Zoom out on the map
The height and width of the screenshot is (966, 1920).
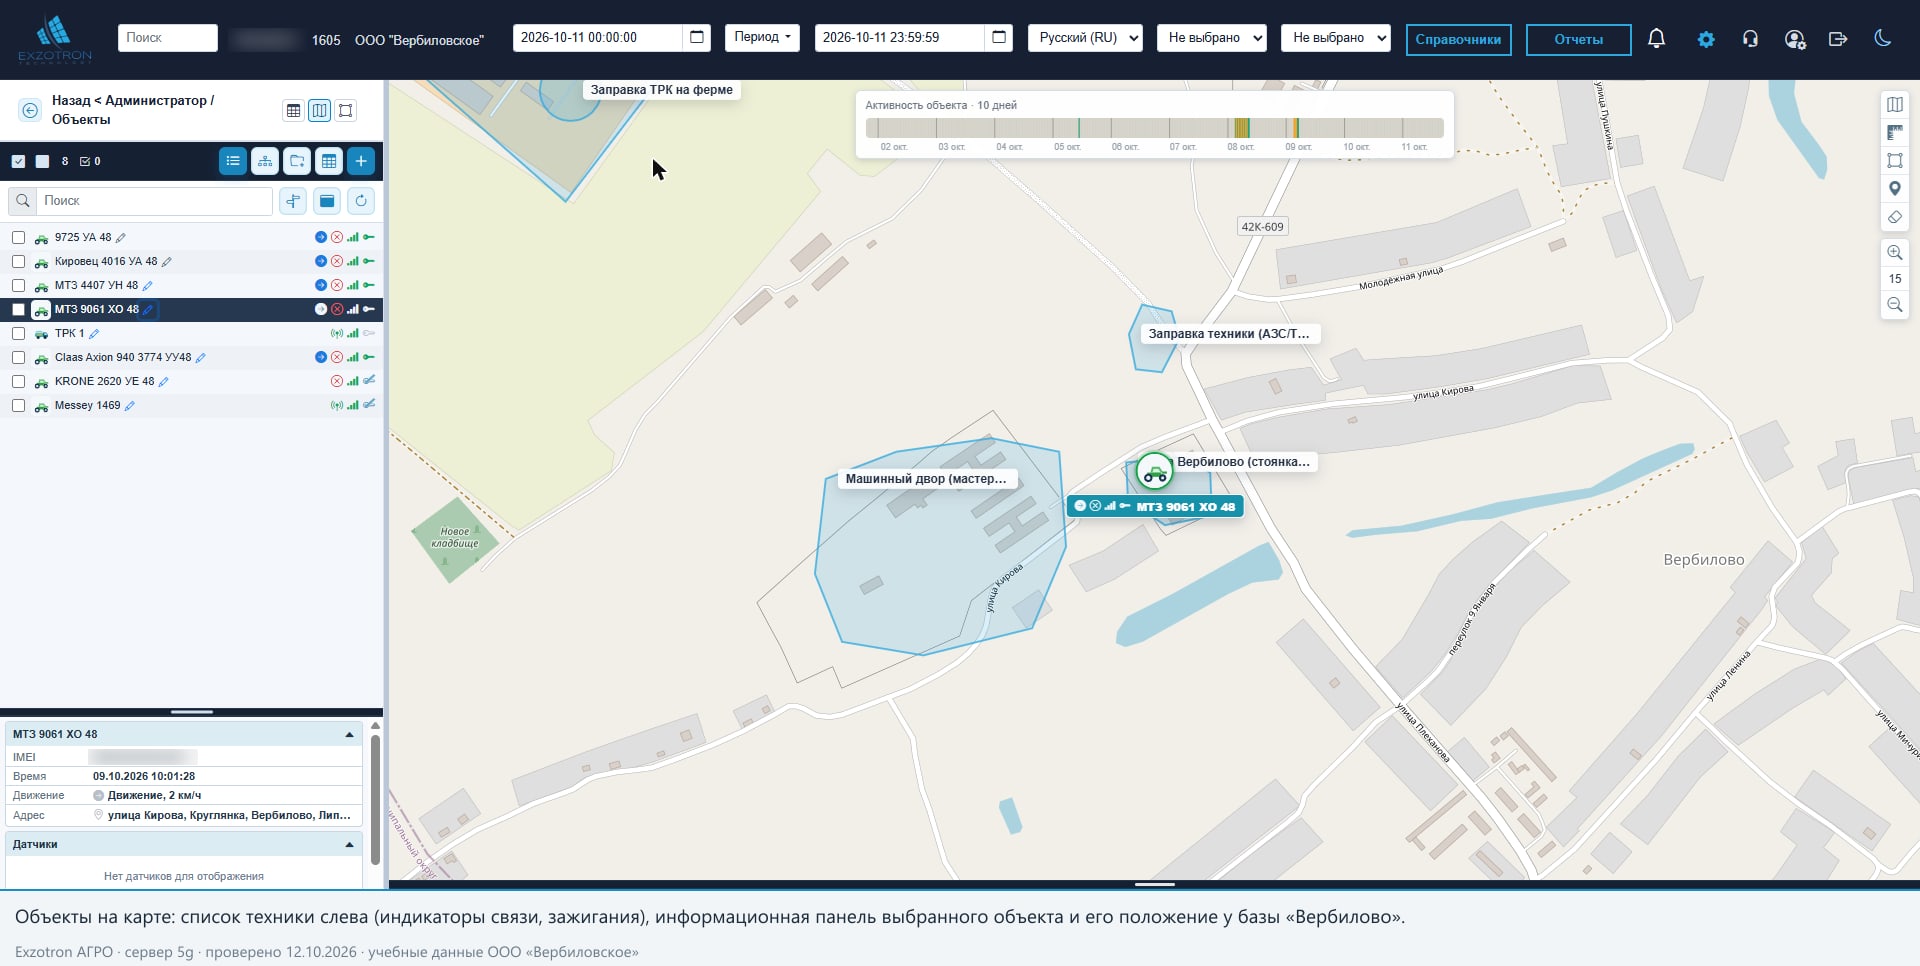(x=1894, y=305)
